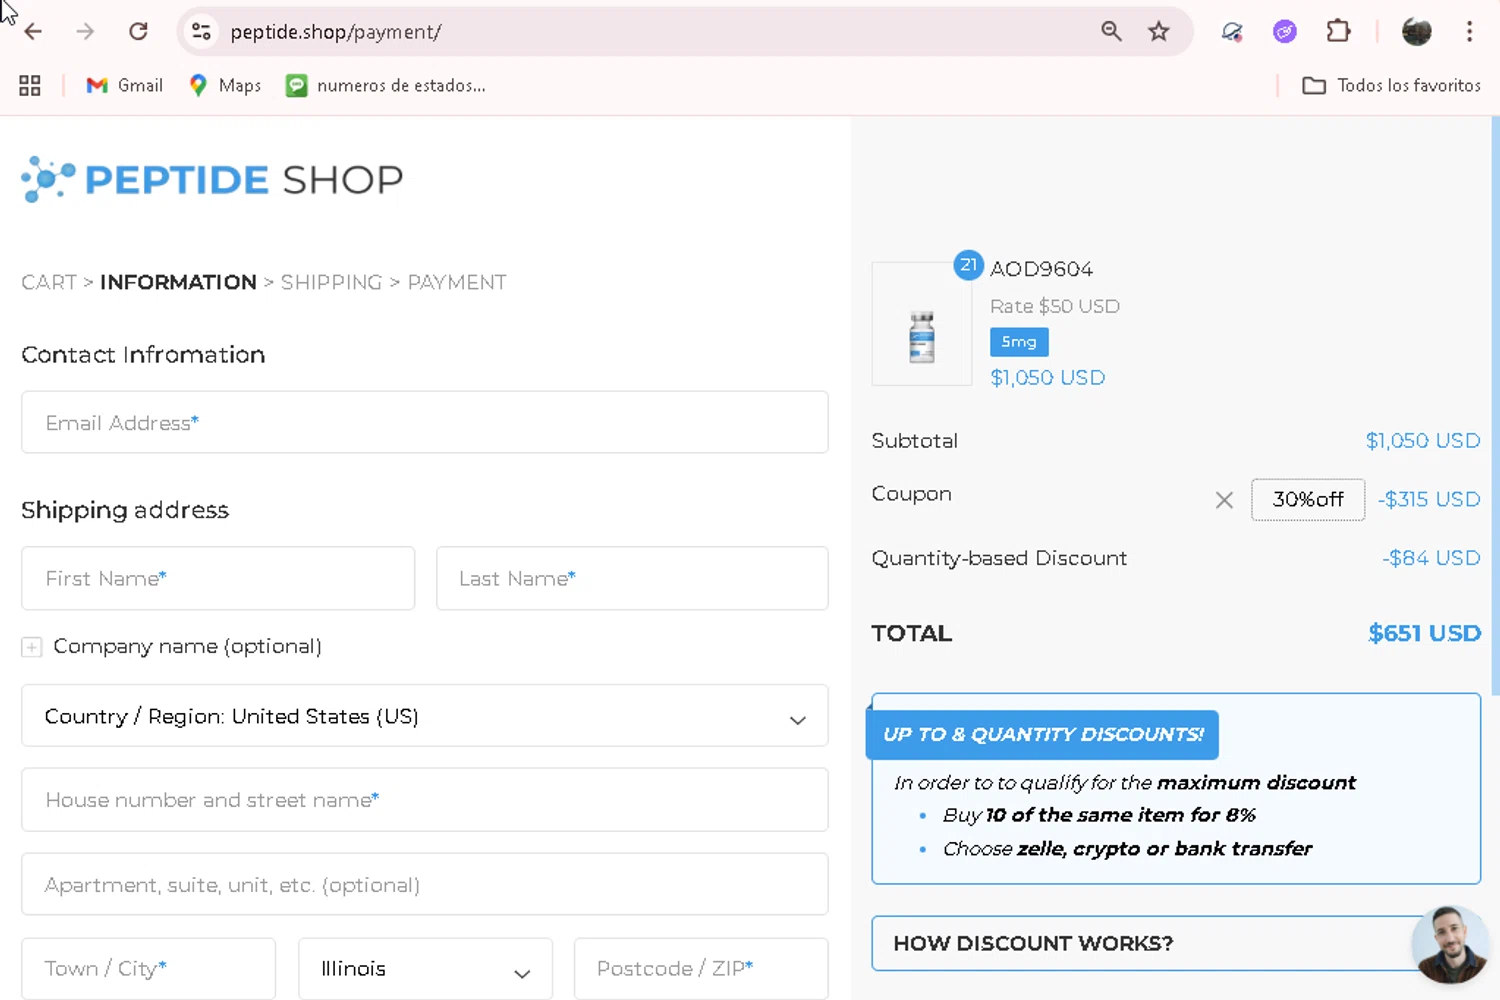Screen dimensions: 1500x1000
Task: Toggle the Company name optional checkbox
Action: 32,647
